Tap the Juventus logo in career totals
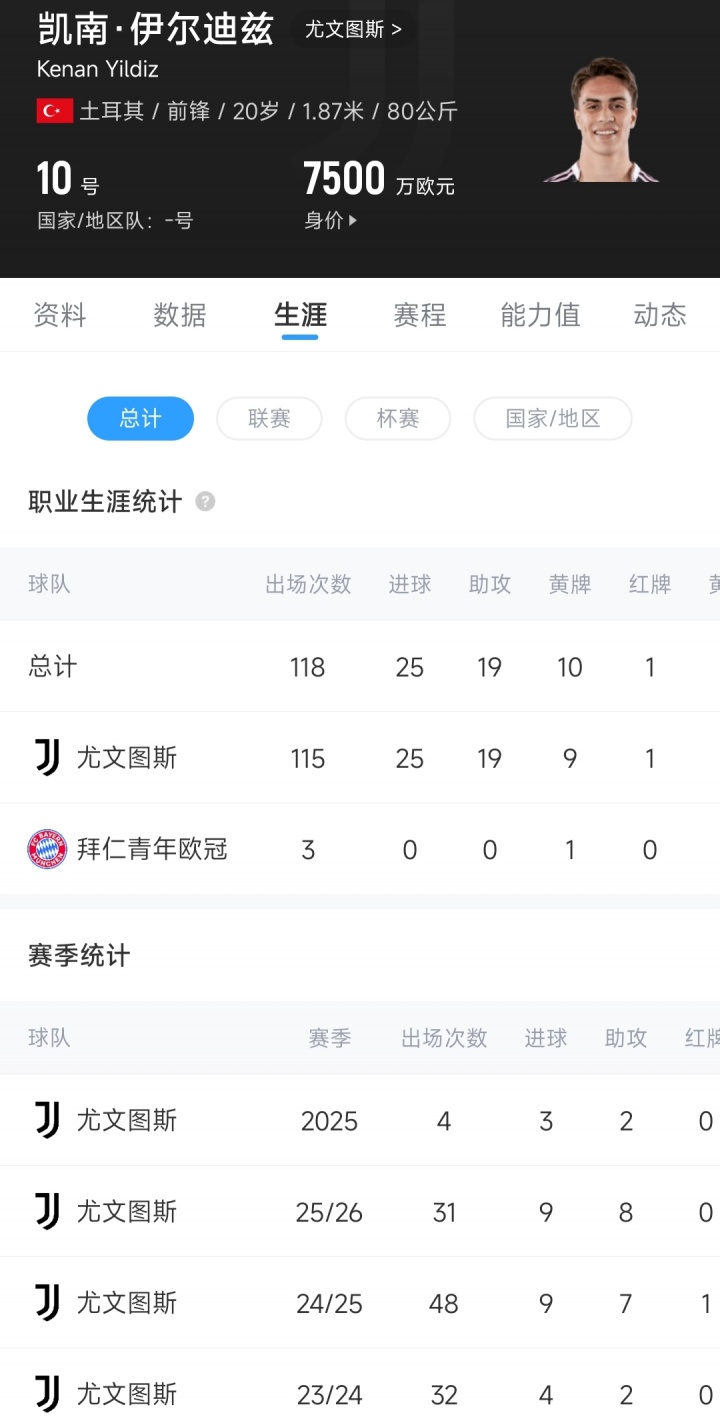This screenshot has height=1425, width=720. tap(47, 758)
